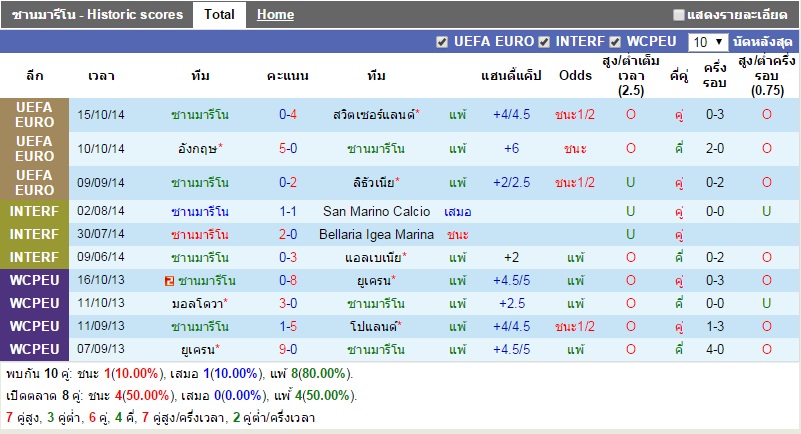
Task: Switch to the Total tab
Action: pos(219,15)
